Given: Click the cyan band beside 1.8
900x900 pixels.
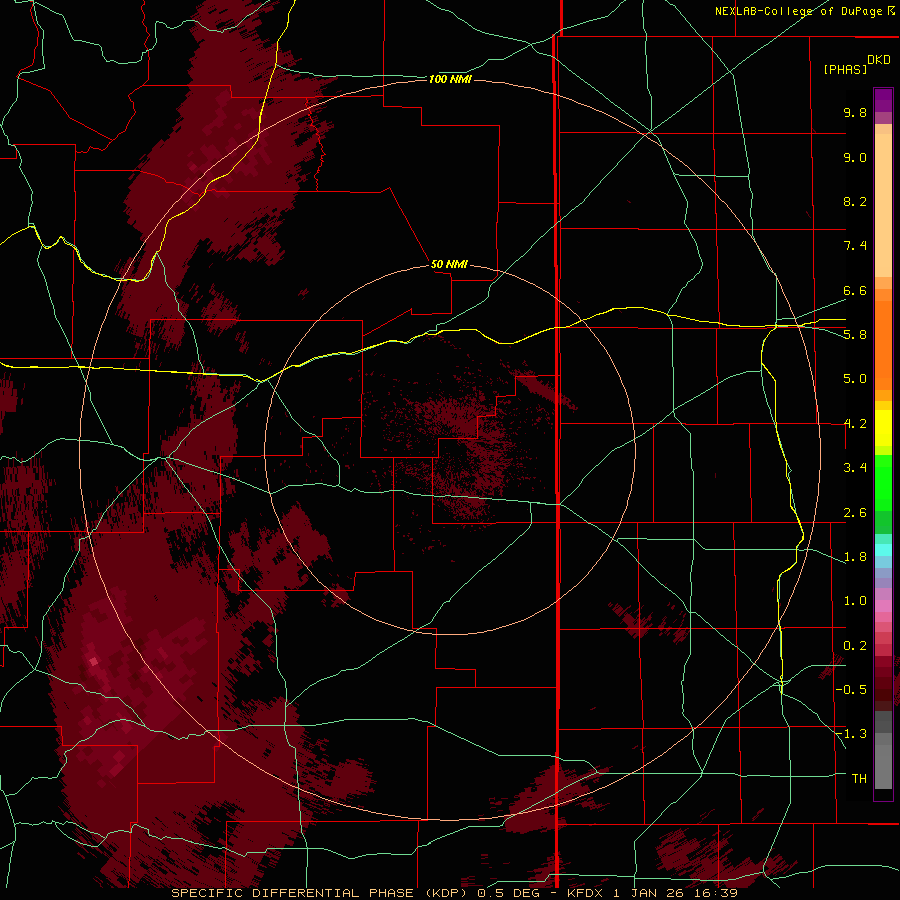Looking at the screenshot, I should (883, 550).
